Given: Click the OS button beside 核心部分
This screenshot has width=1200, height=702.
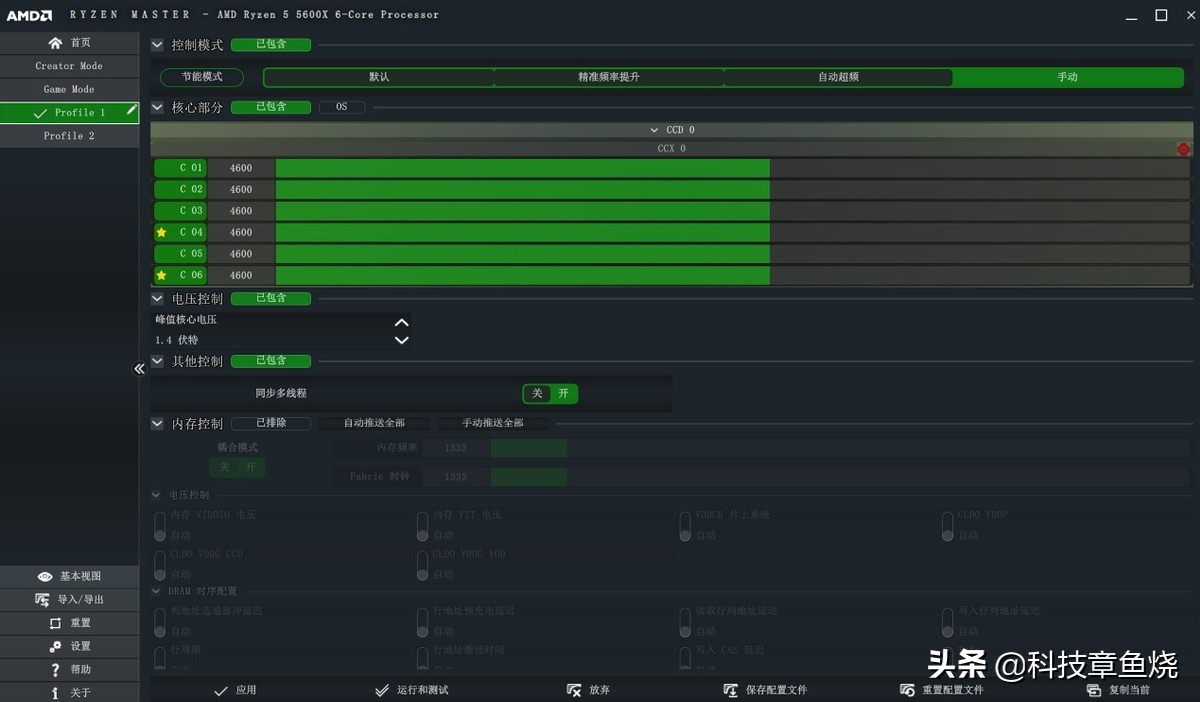Looking at the screenshot, I should [x=342, y=107].
